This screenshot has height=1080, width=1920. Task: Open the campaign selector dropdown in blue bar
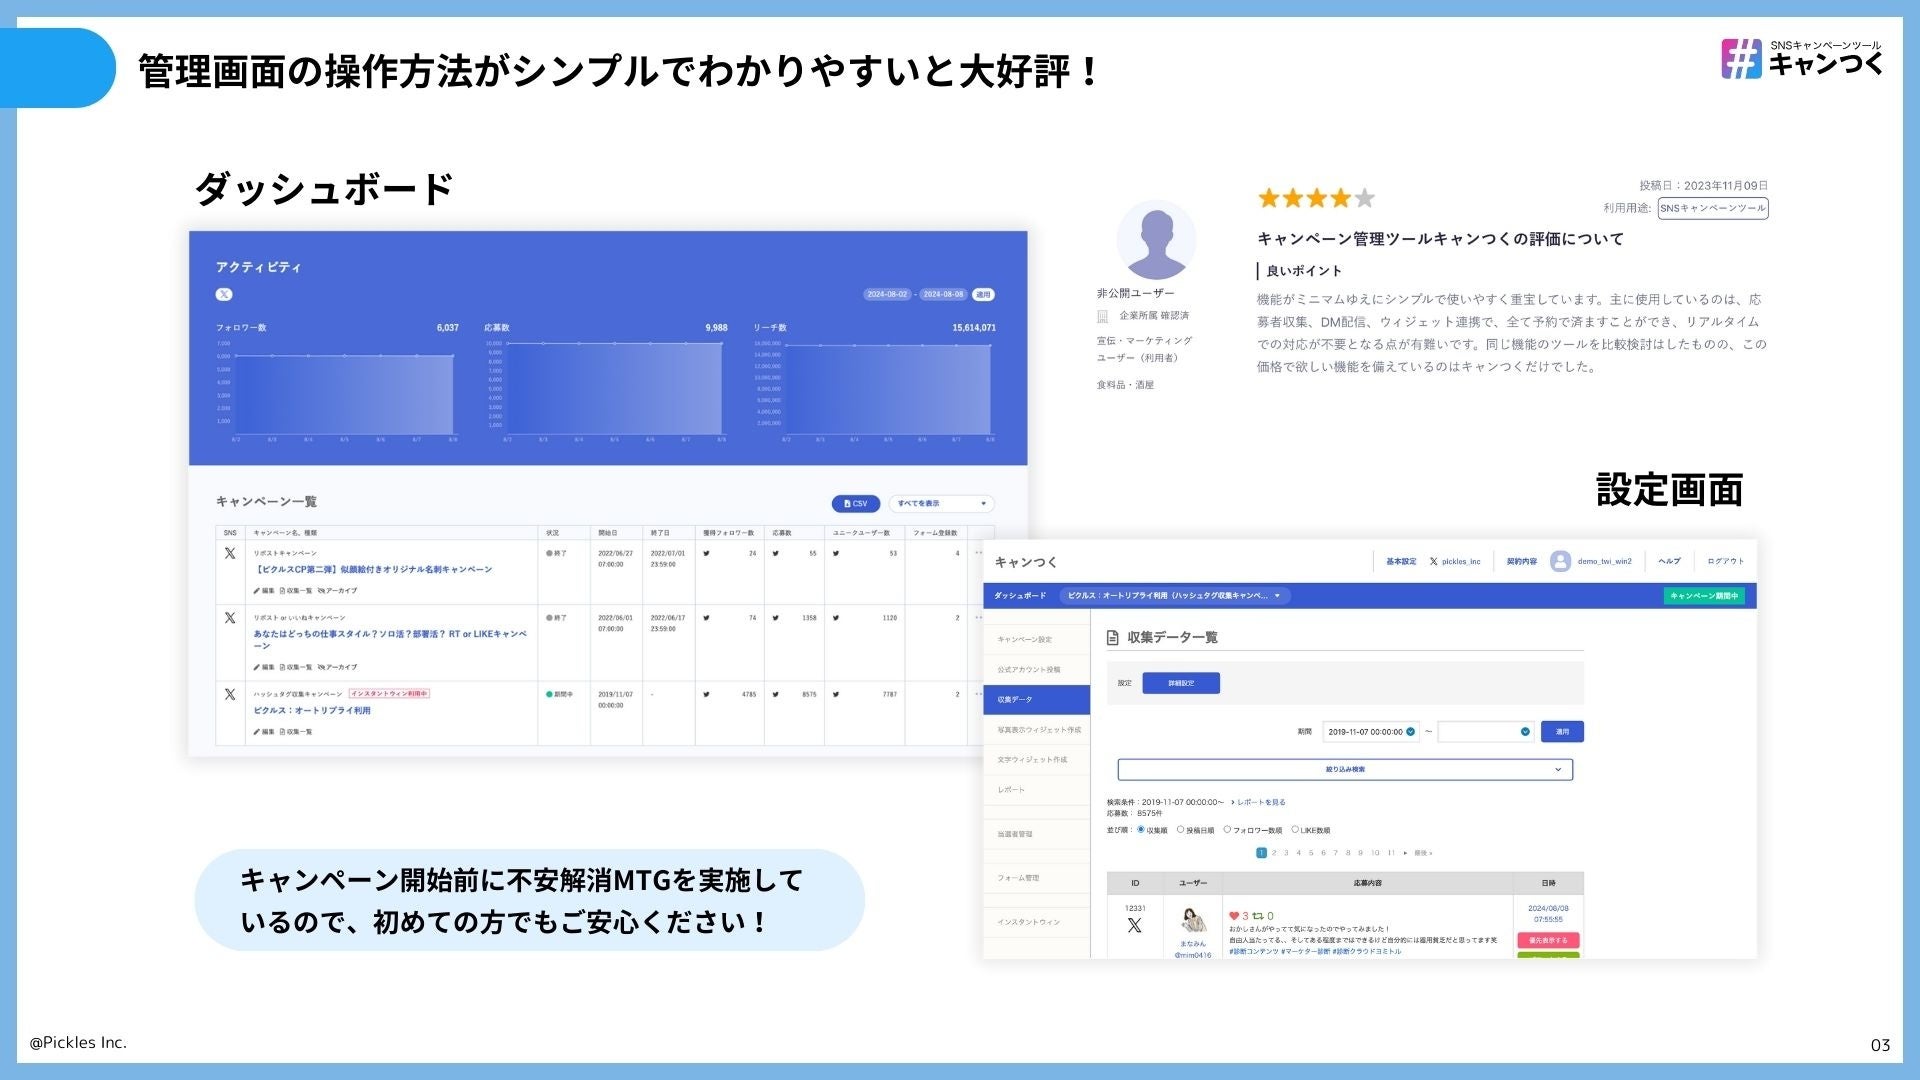pyautogui.click(x=1175, y=596)
